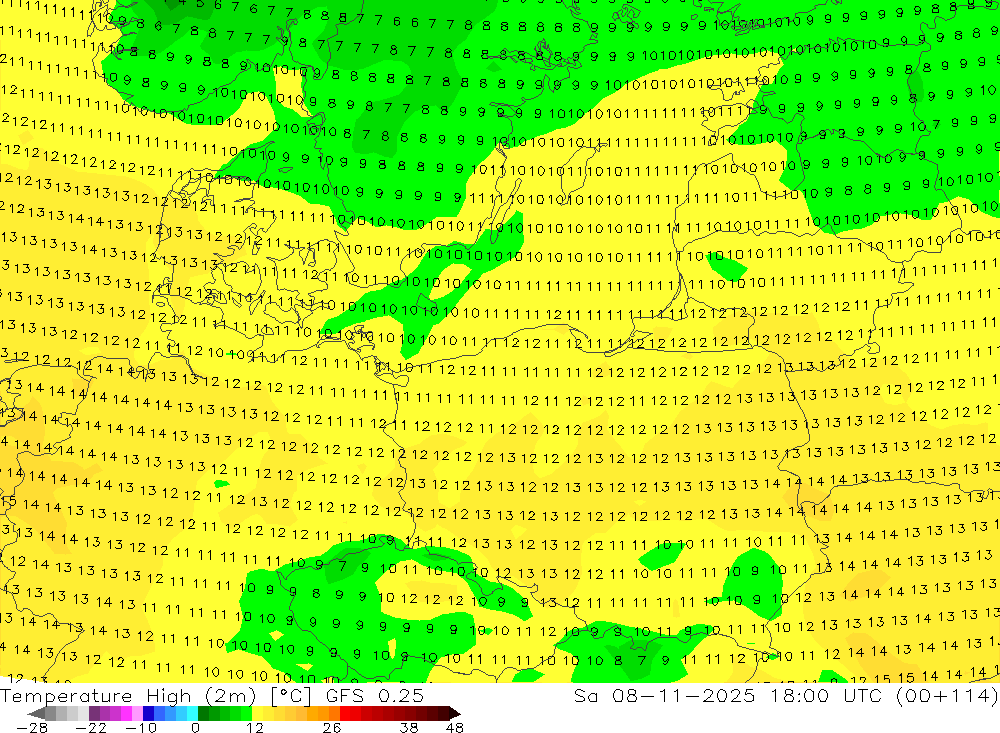
Task: Click the 12 legend label
Action: (x=255, y=727)
